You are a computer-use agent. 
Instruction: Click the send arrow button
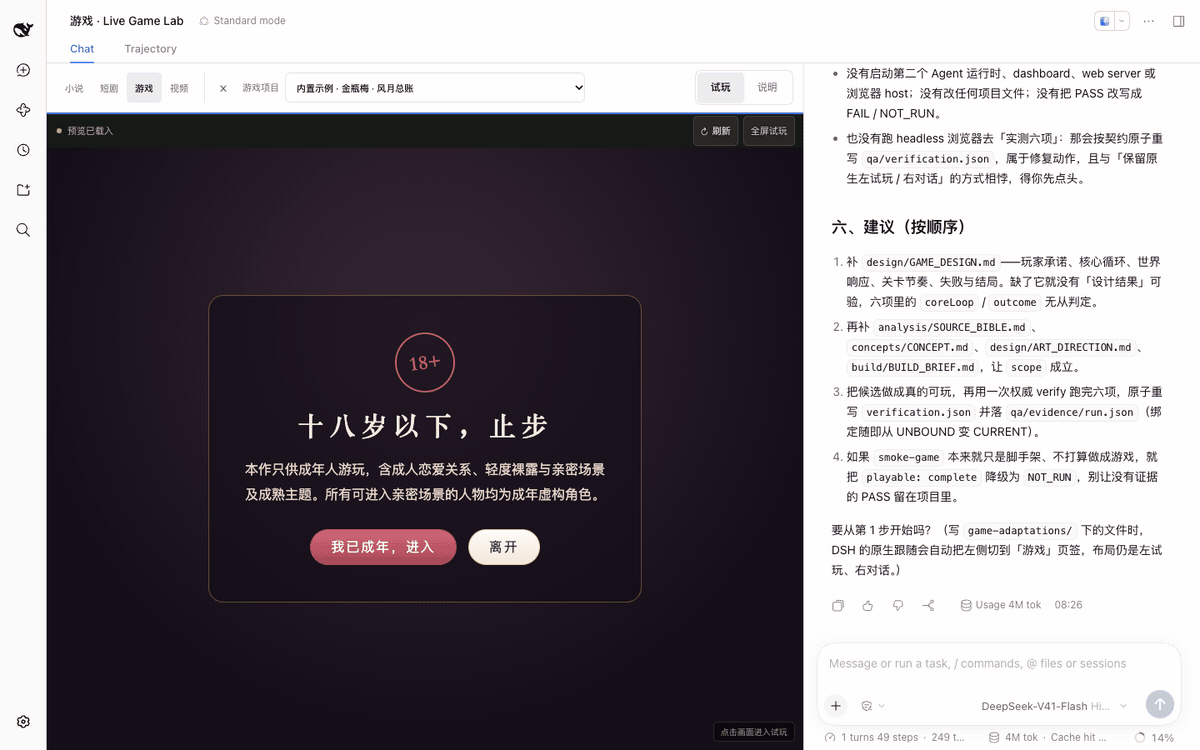click(1160, 704)
